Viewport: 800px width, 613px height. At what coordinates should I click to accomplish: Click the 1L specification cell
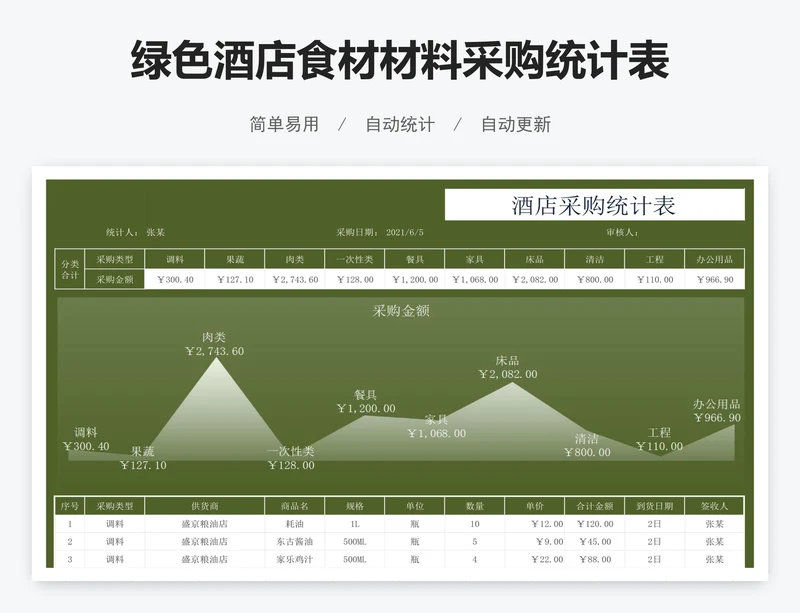[355, 524]
